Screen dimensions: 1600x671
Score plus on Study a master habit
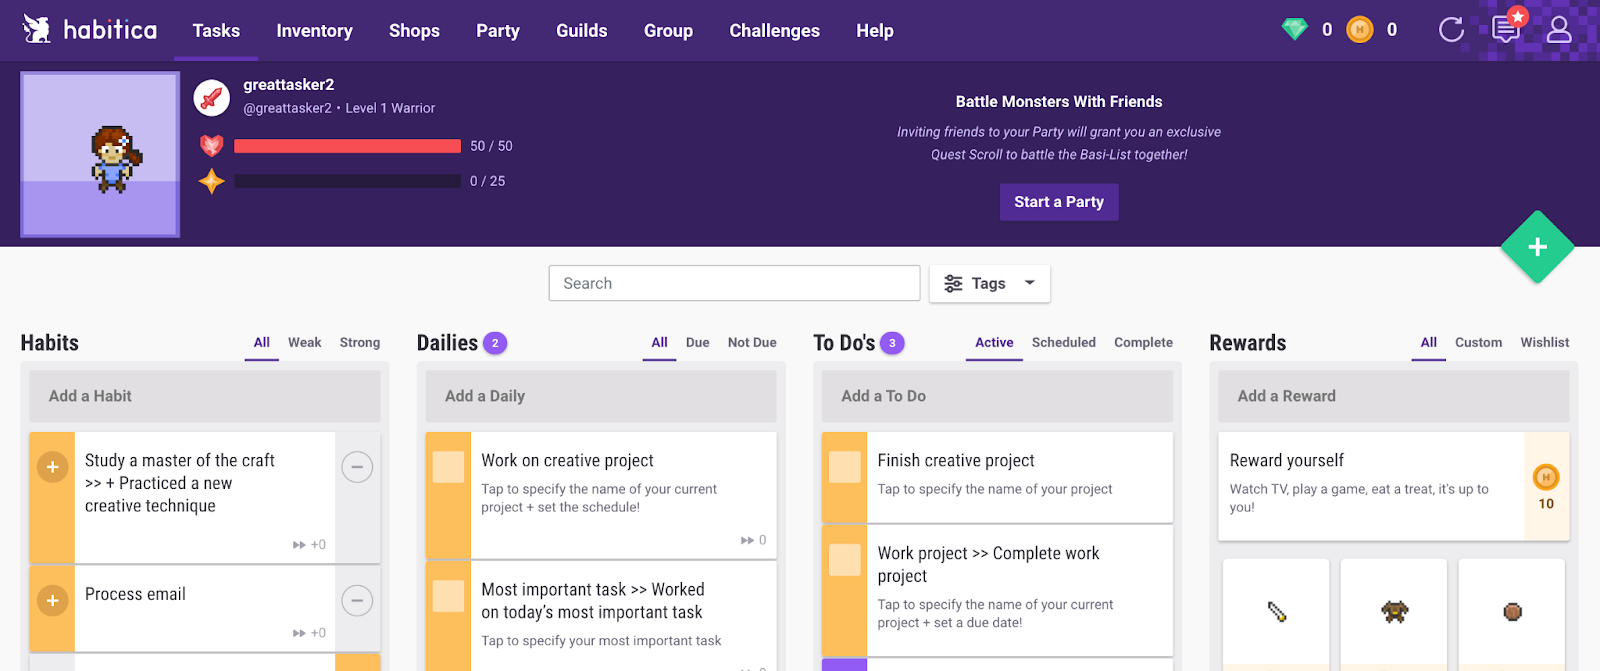[52, 467]
